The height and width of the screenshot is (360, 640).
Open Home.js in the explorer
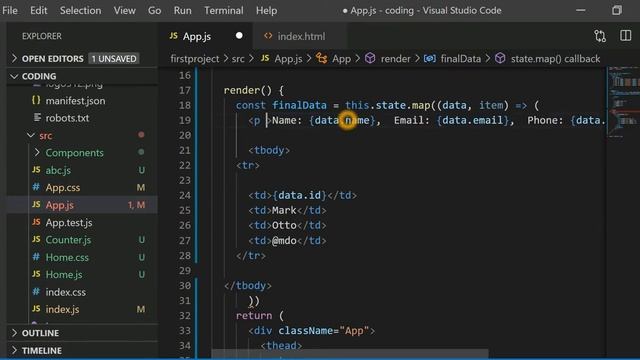pos(64,275)
